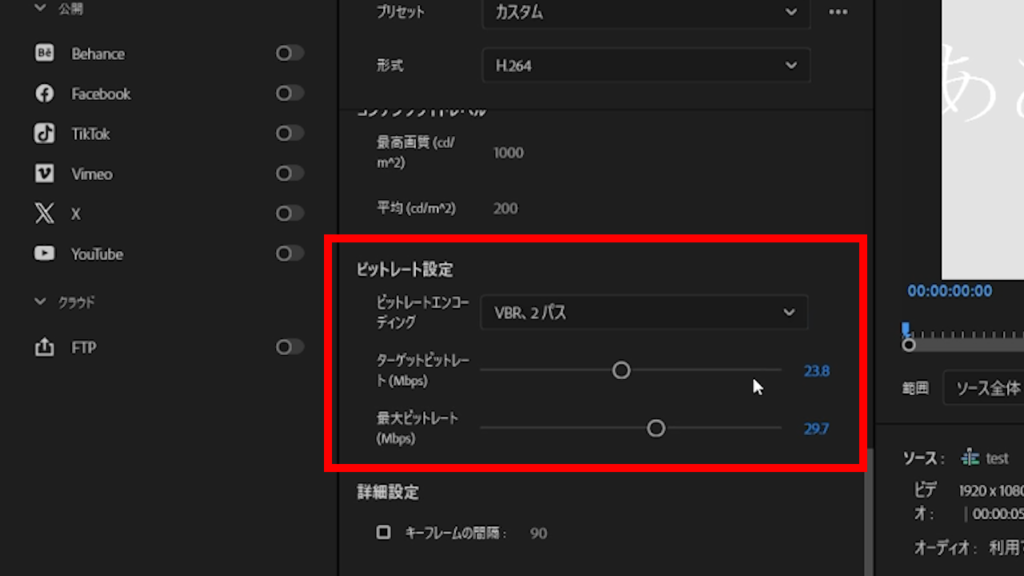Open the プリセット dropdown showing カスタム

[x=646, y=12]
